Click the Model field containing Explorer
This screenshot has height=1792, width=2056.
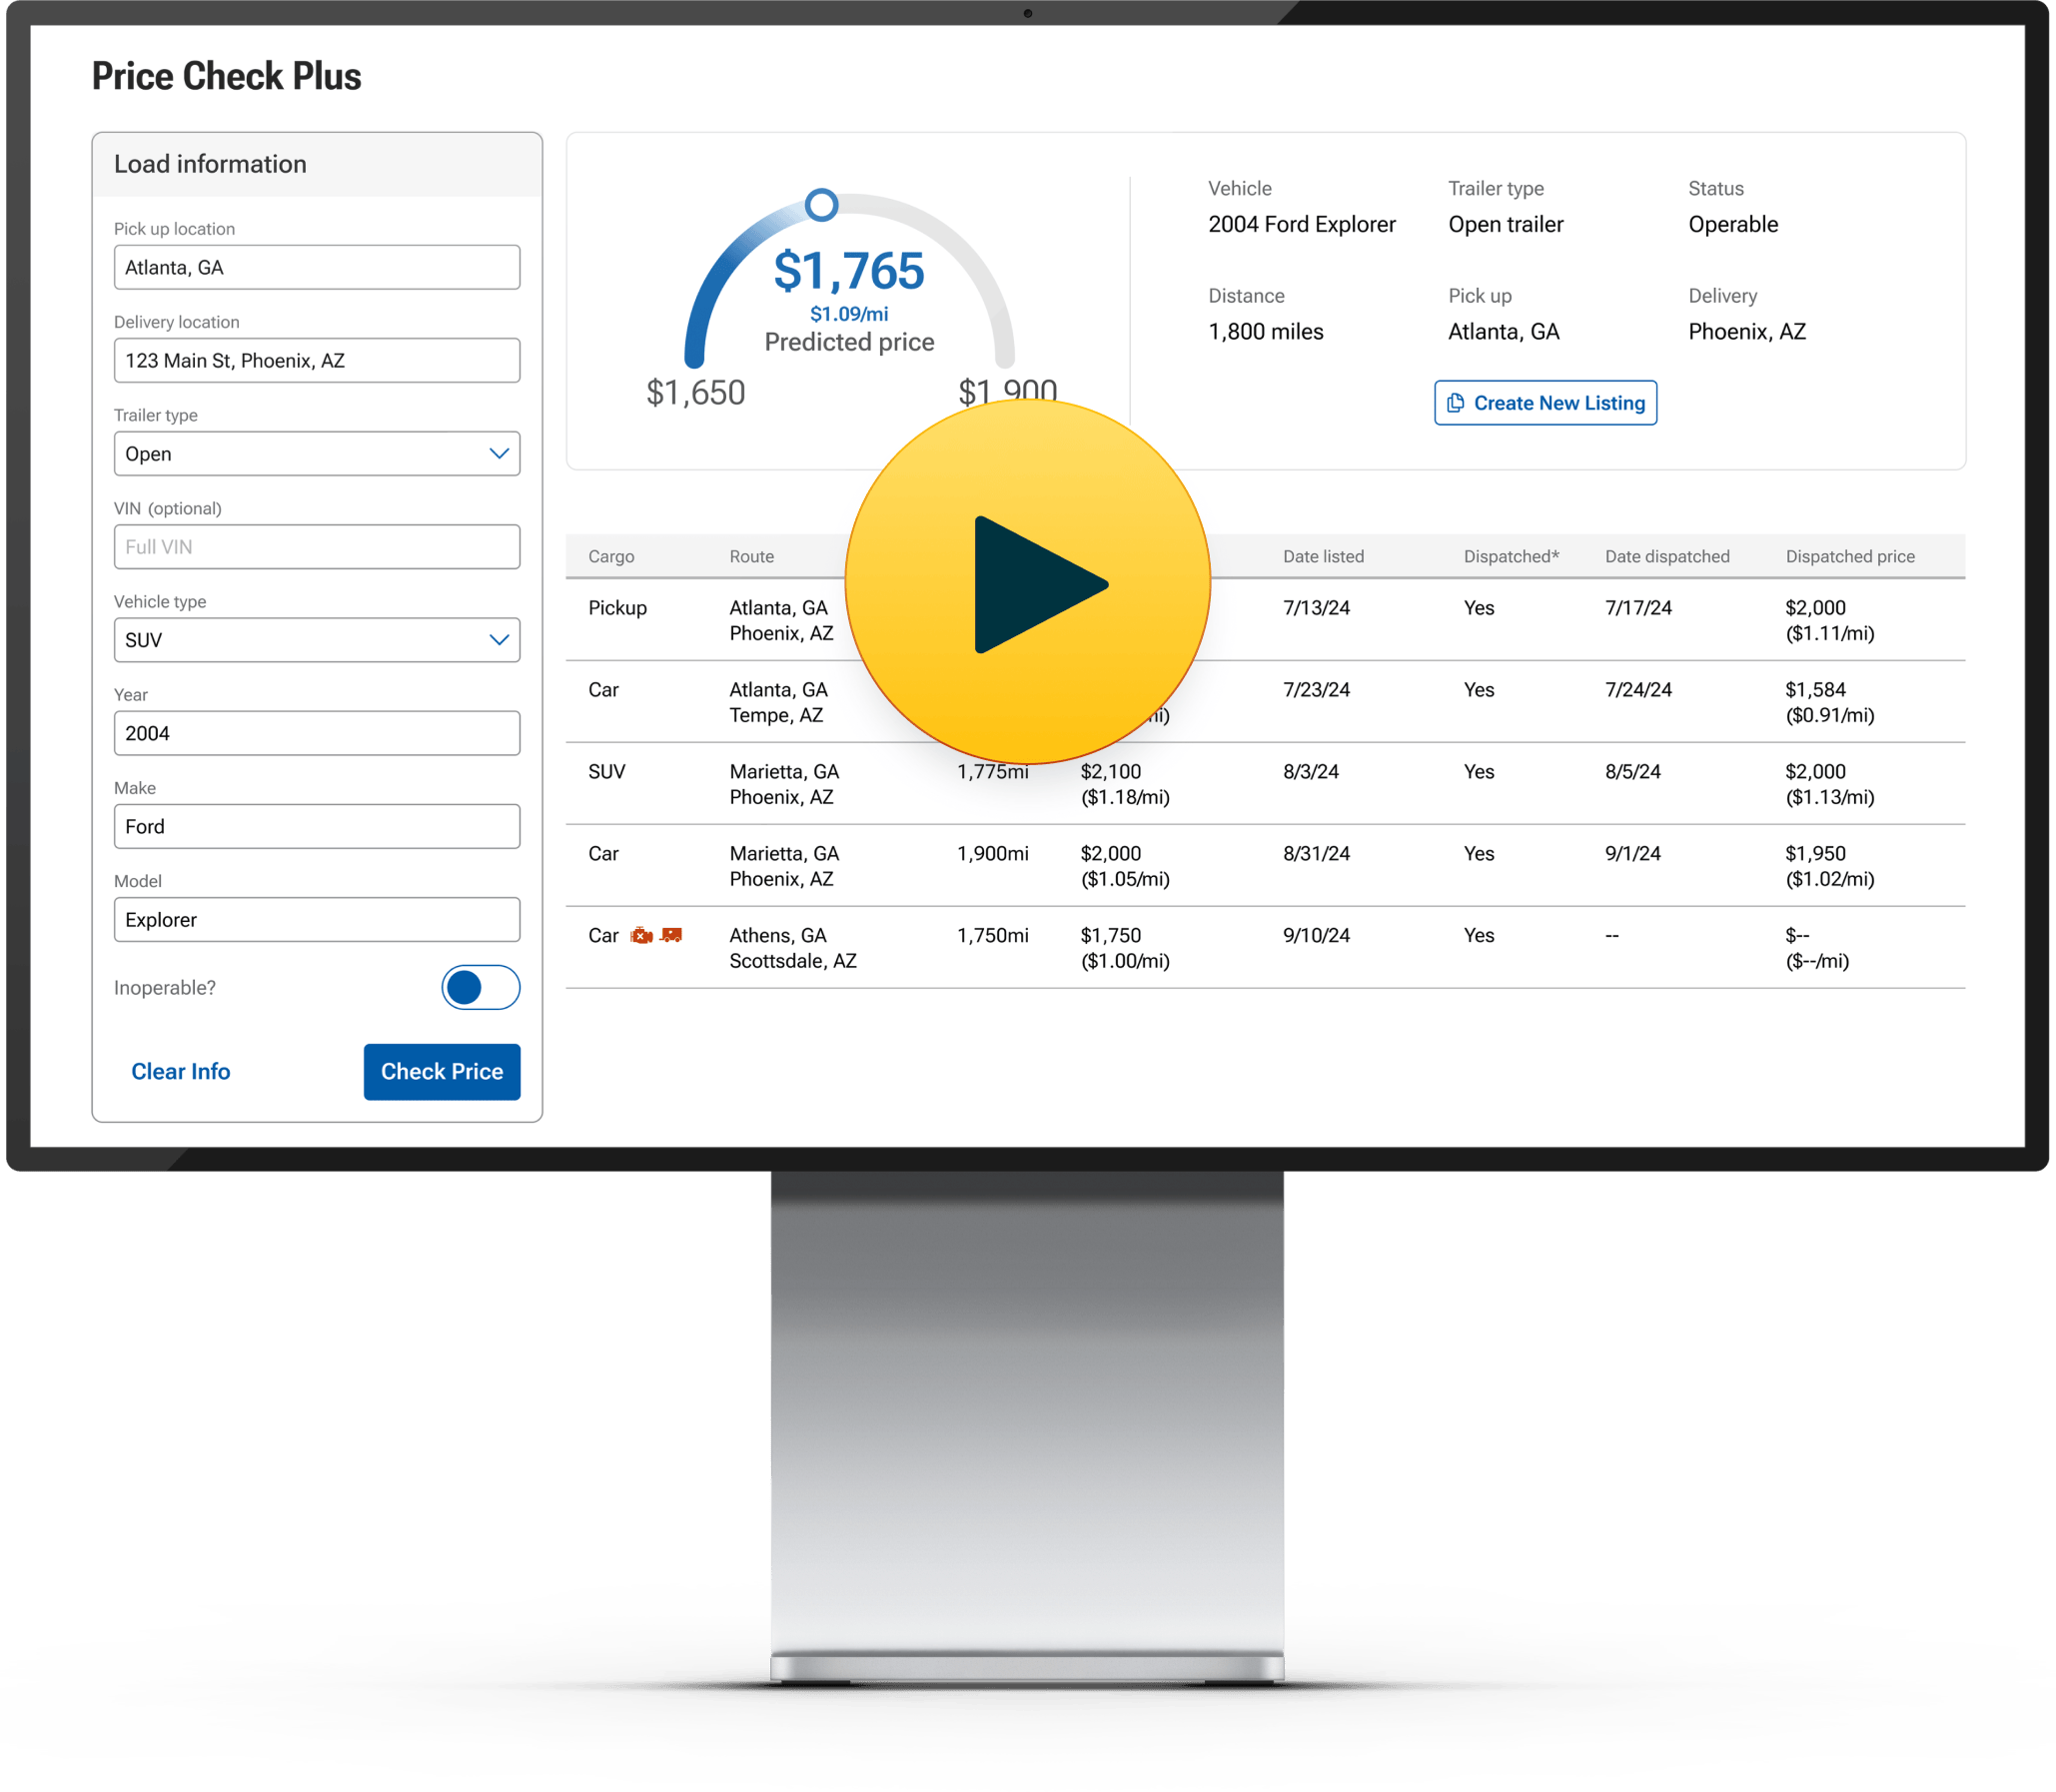click(x=316, y=920)
